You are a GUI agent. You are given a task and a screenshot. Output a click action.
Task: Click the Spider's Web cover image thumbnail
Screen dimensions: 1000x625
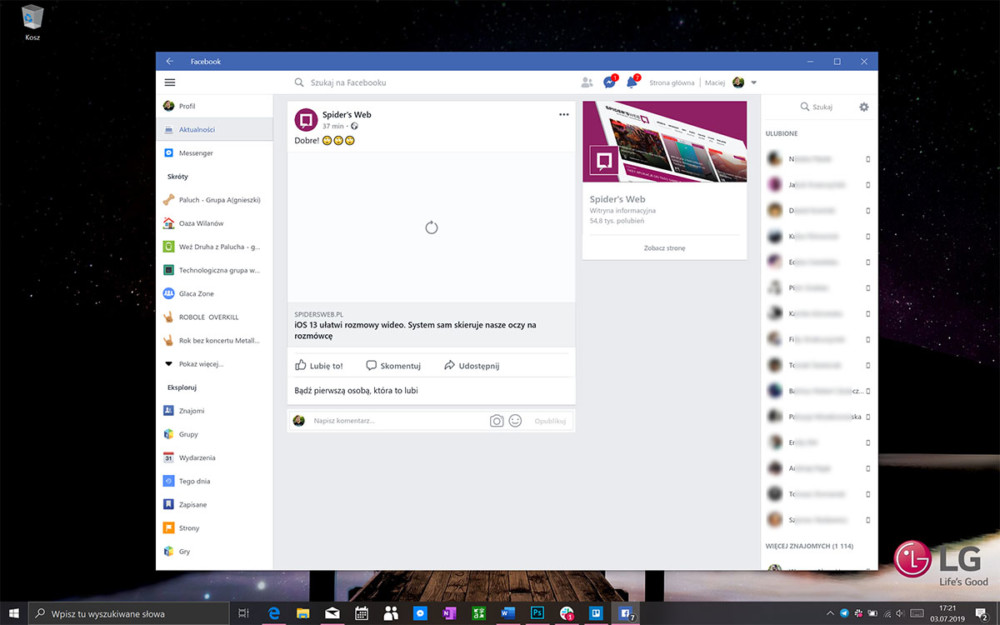point(665,142)
